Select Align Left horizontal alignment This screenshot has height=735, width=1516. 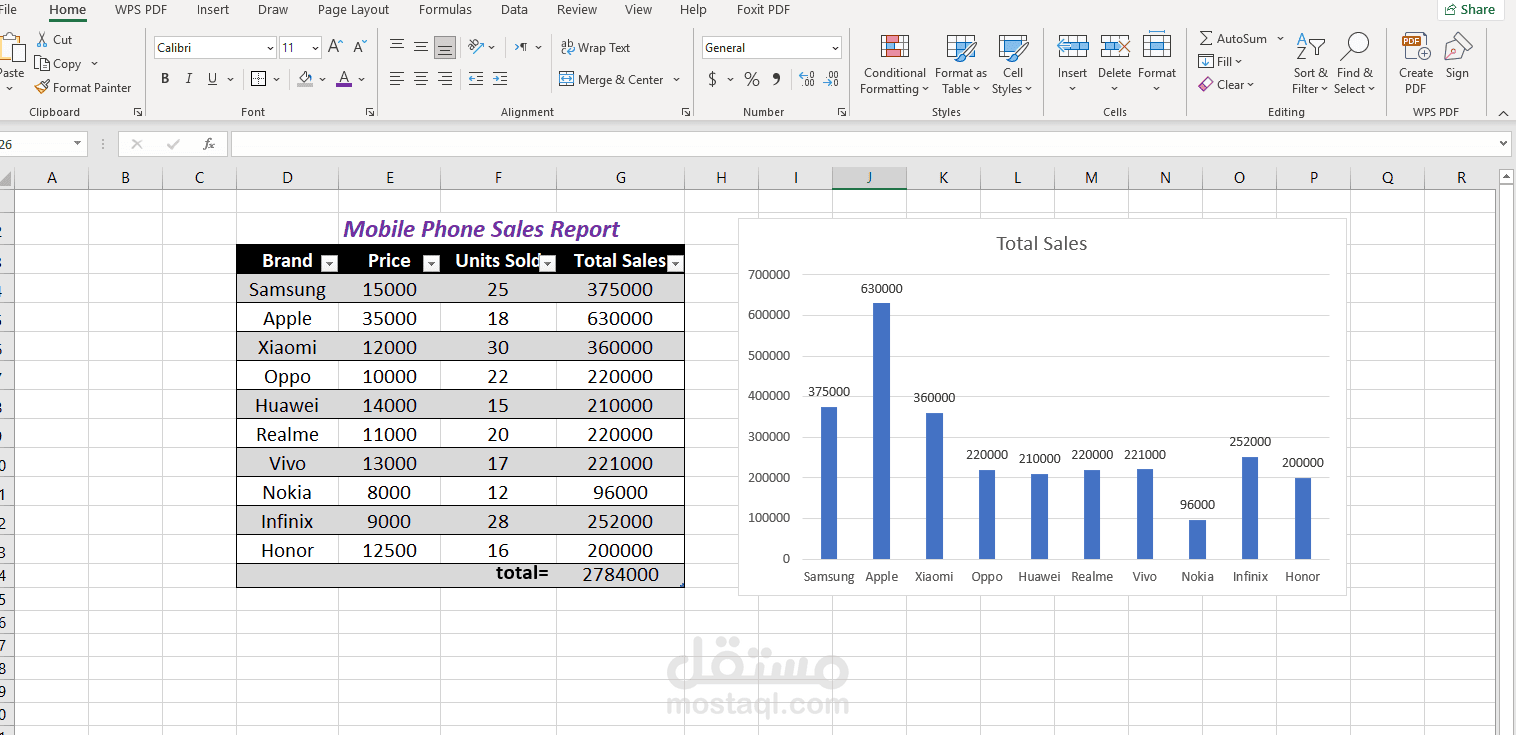coord(397,79)
